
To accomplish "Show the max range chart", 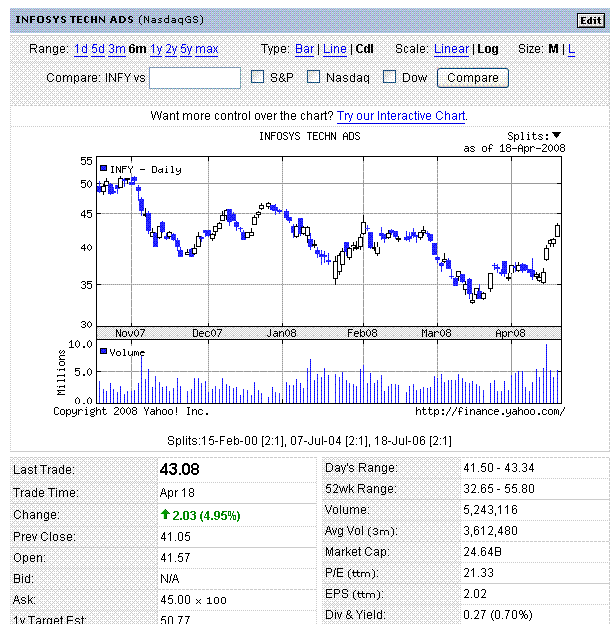I will 206,49.
